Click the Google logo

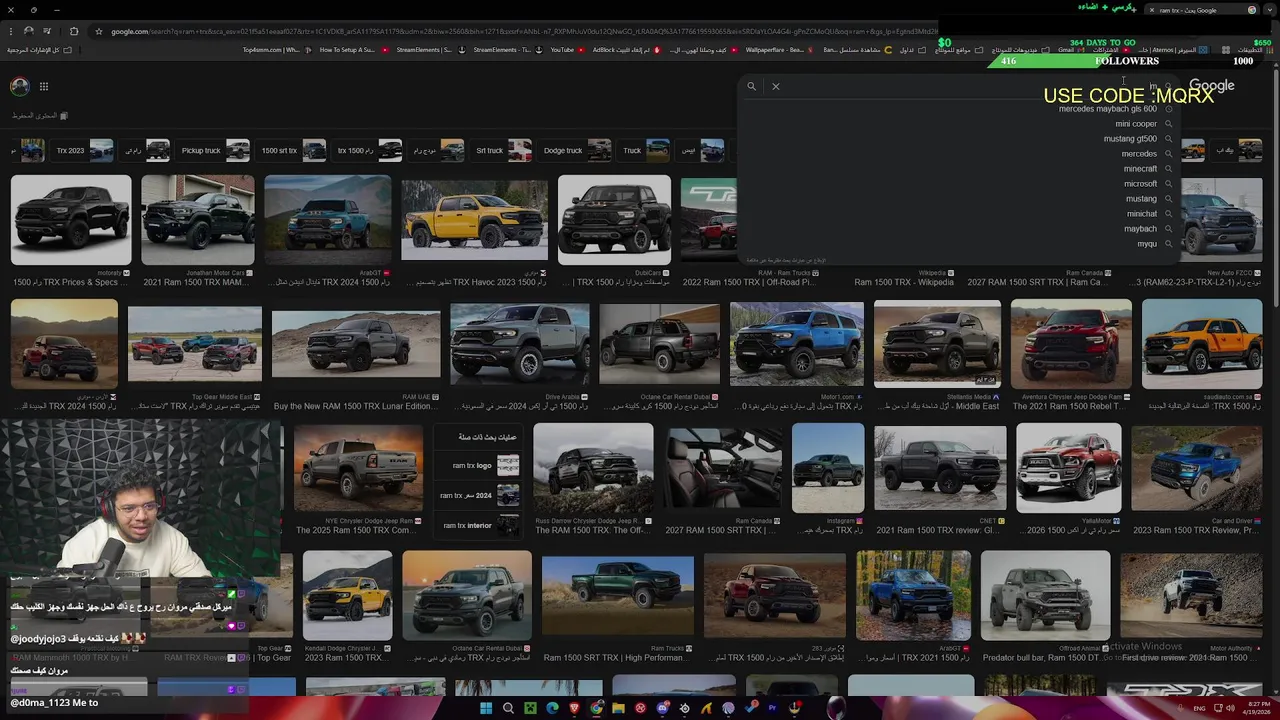[x=1212, y=86]
